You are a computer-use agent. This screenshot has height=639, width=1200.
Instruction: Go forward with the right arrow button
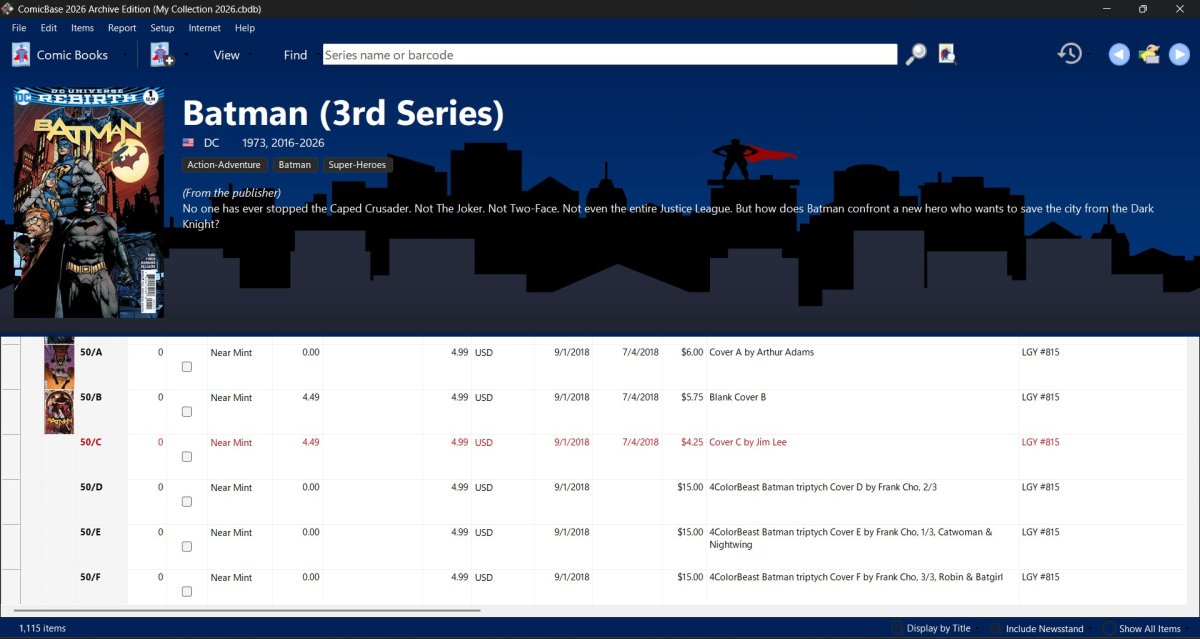(1180, 55)
